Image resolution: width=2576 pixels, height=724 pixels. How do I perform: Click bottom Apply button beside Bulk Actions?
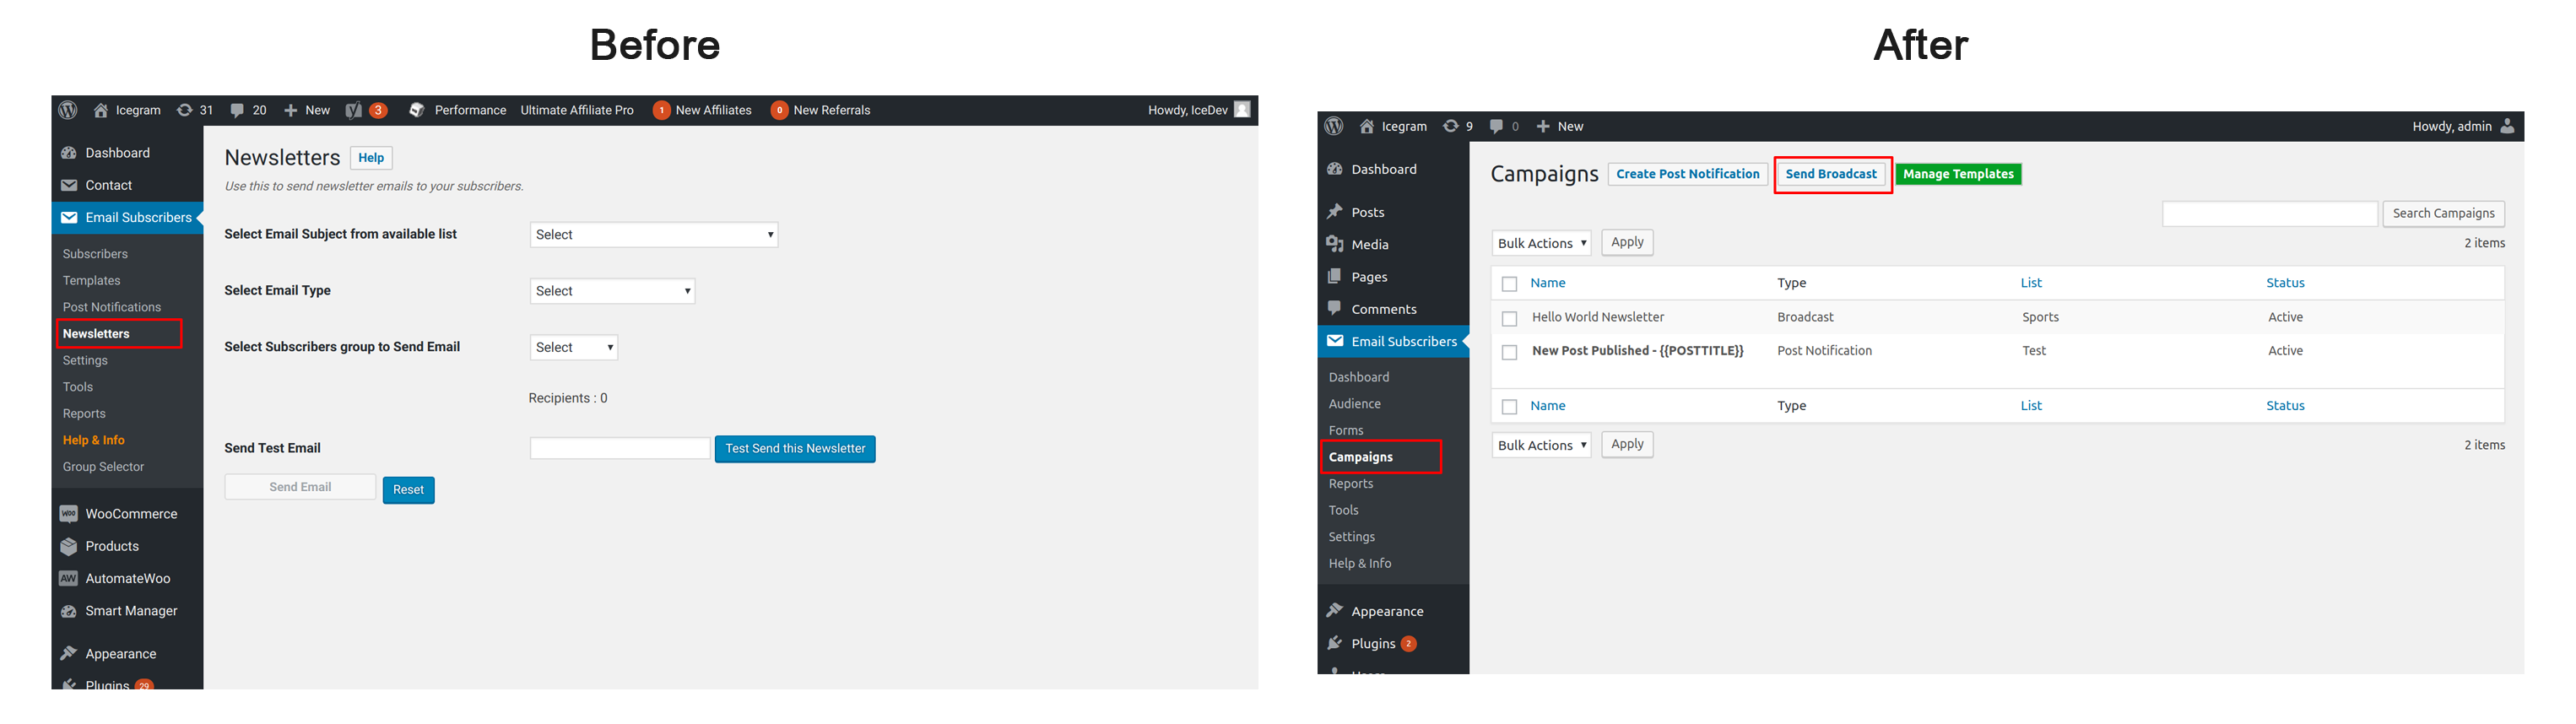coord(1627,444)
